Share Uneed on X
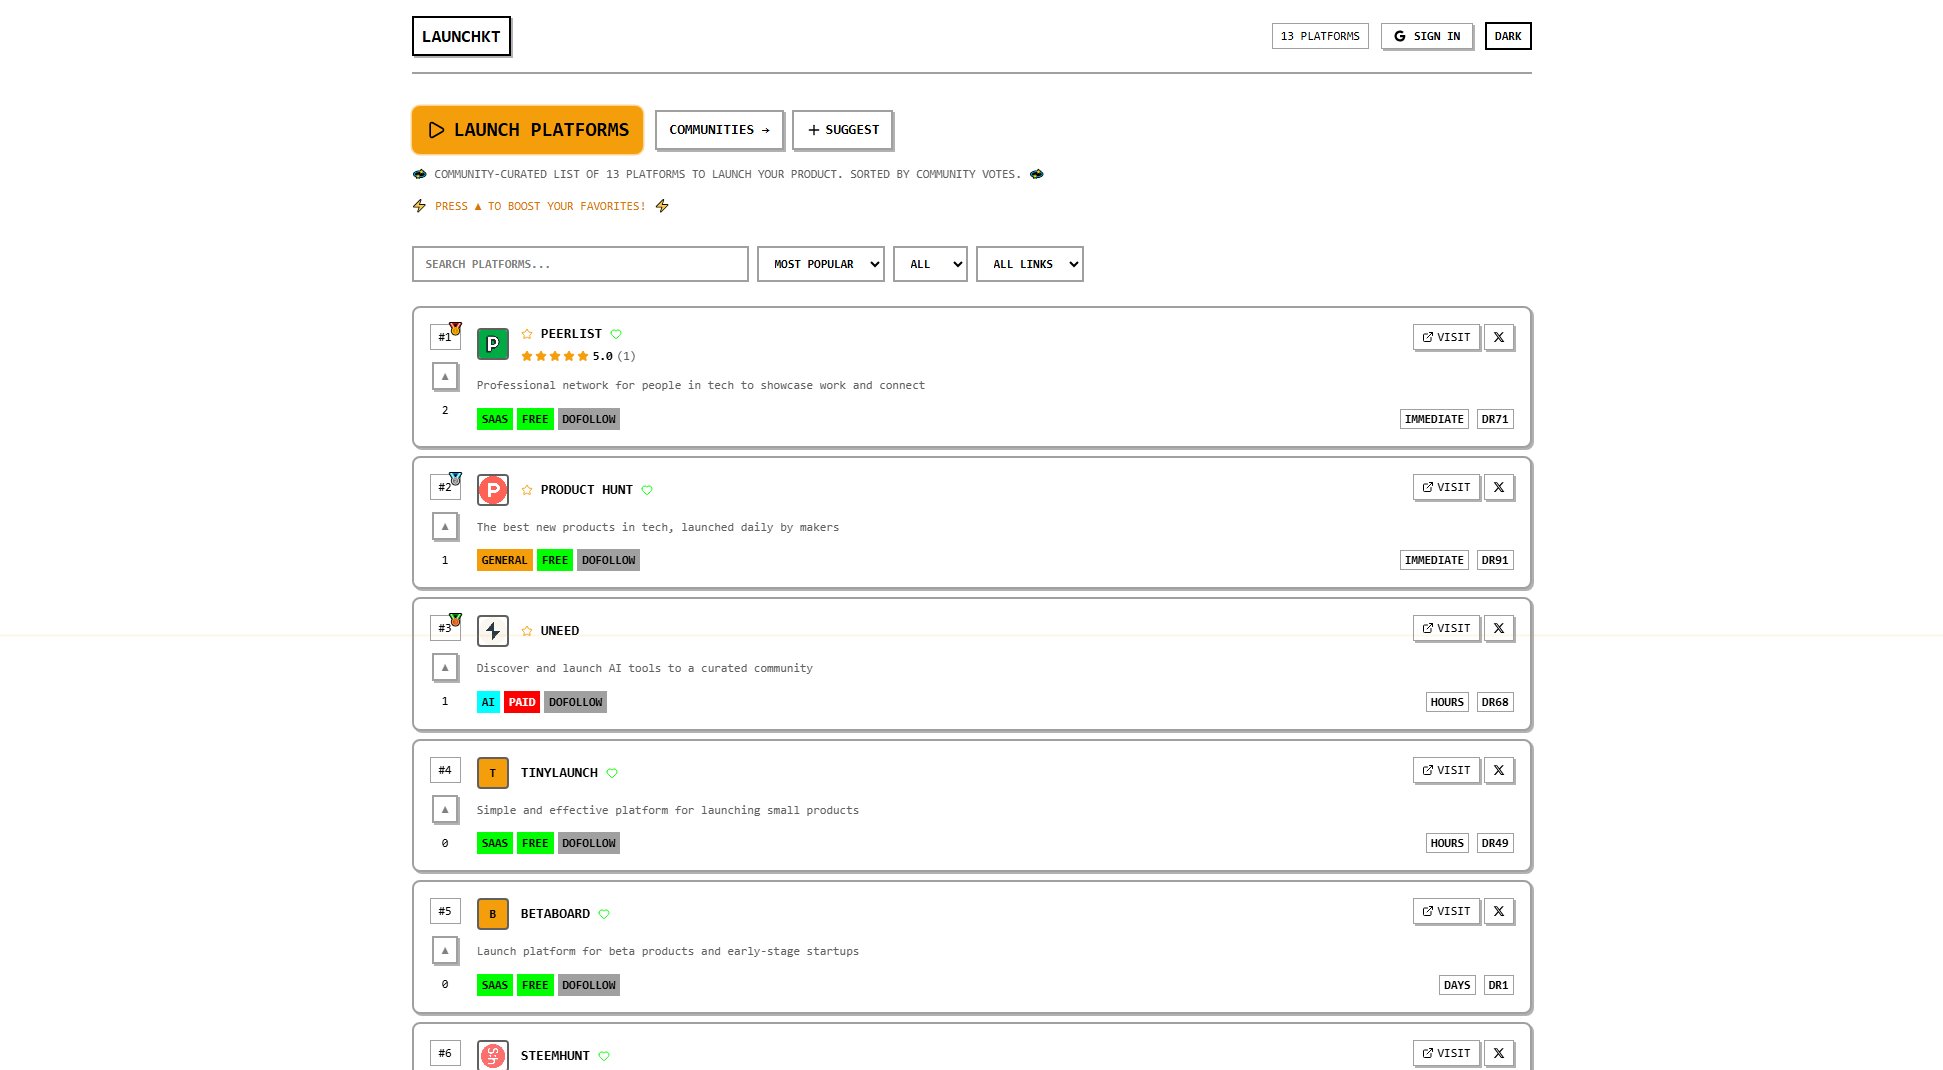 click(1499, 628)
